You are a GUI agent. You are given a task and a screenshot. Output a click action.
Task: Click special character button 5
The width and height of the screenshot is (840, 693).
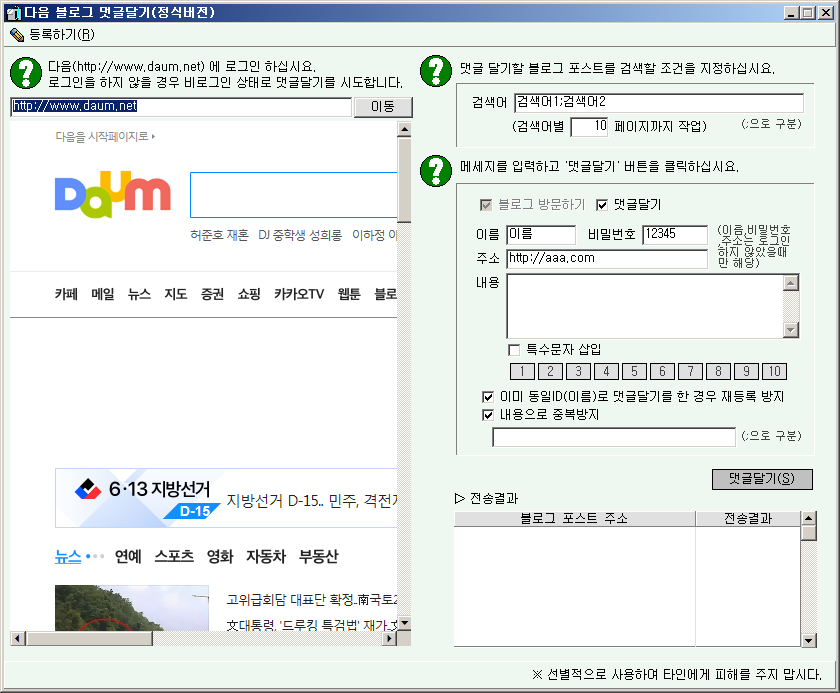(x=635, y=371)
